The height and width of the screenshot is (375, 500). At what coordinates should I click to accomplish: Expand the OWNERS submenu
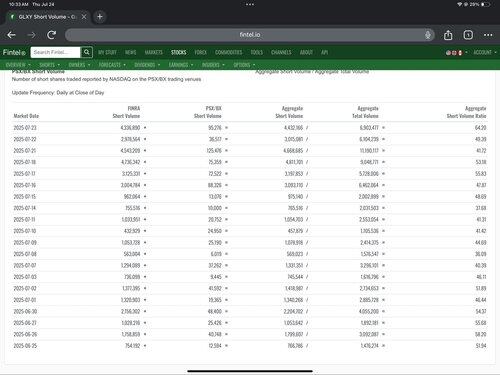point(79,65)
